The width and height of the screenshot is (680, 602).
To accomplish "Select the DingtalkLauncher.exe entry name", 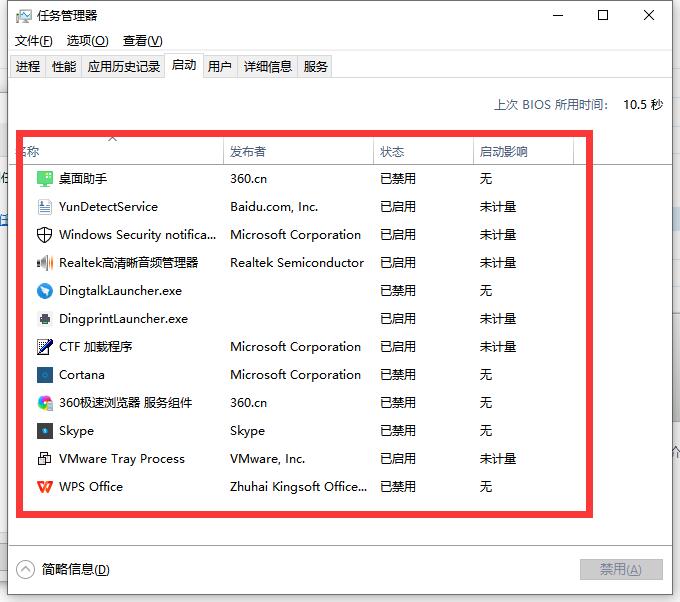I will tap(120, 291).
